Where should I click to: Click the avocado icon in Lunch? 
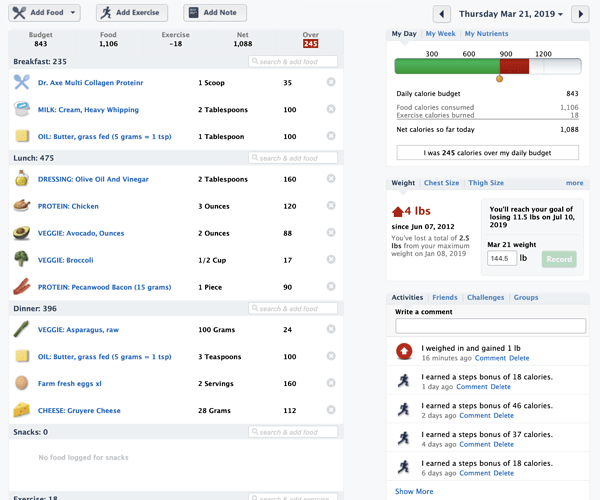(x=21, y=233)
